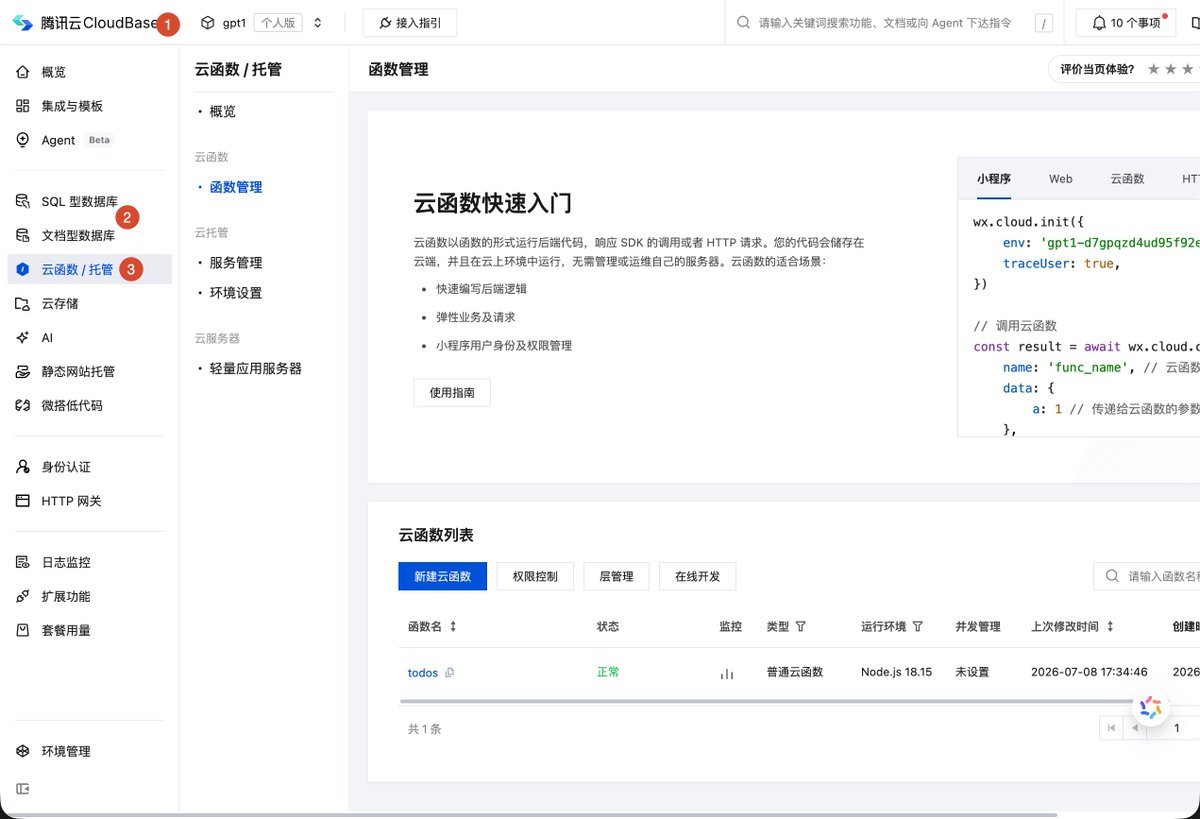Filter by 类型 column funnel
This screenshot has height=819, width=1200.
800,626
